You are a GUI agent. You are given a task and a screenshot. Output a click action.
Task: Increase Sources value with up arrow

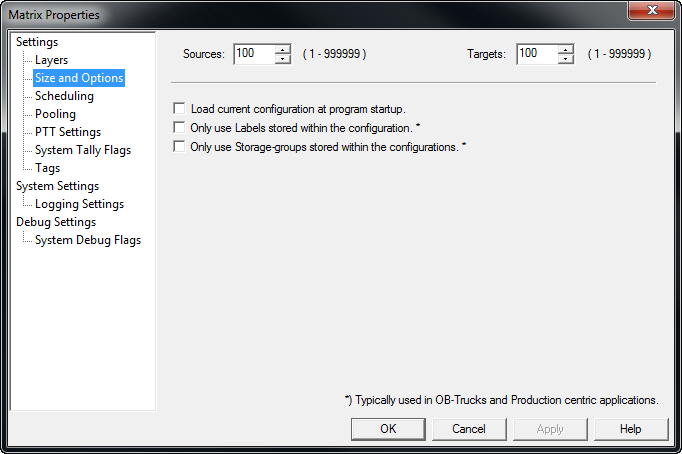click(x=283, y=49)
